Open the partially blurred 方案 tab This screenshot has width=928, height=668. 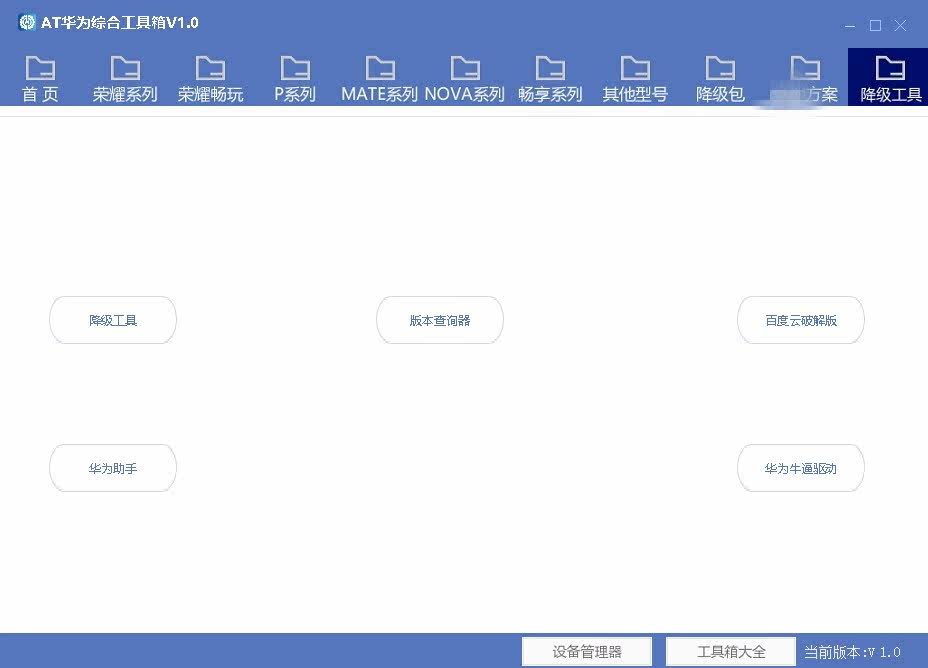pos(805,78)
